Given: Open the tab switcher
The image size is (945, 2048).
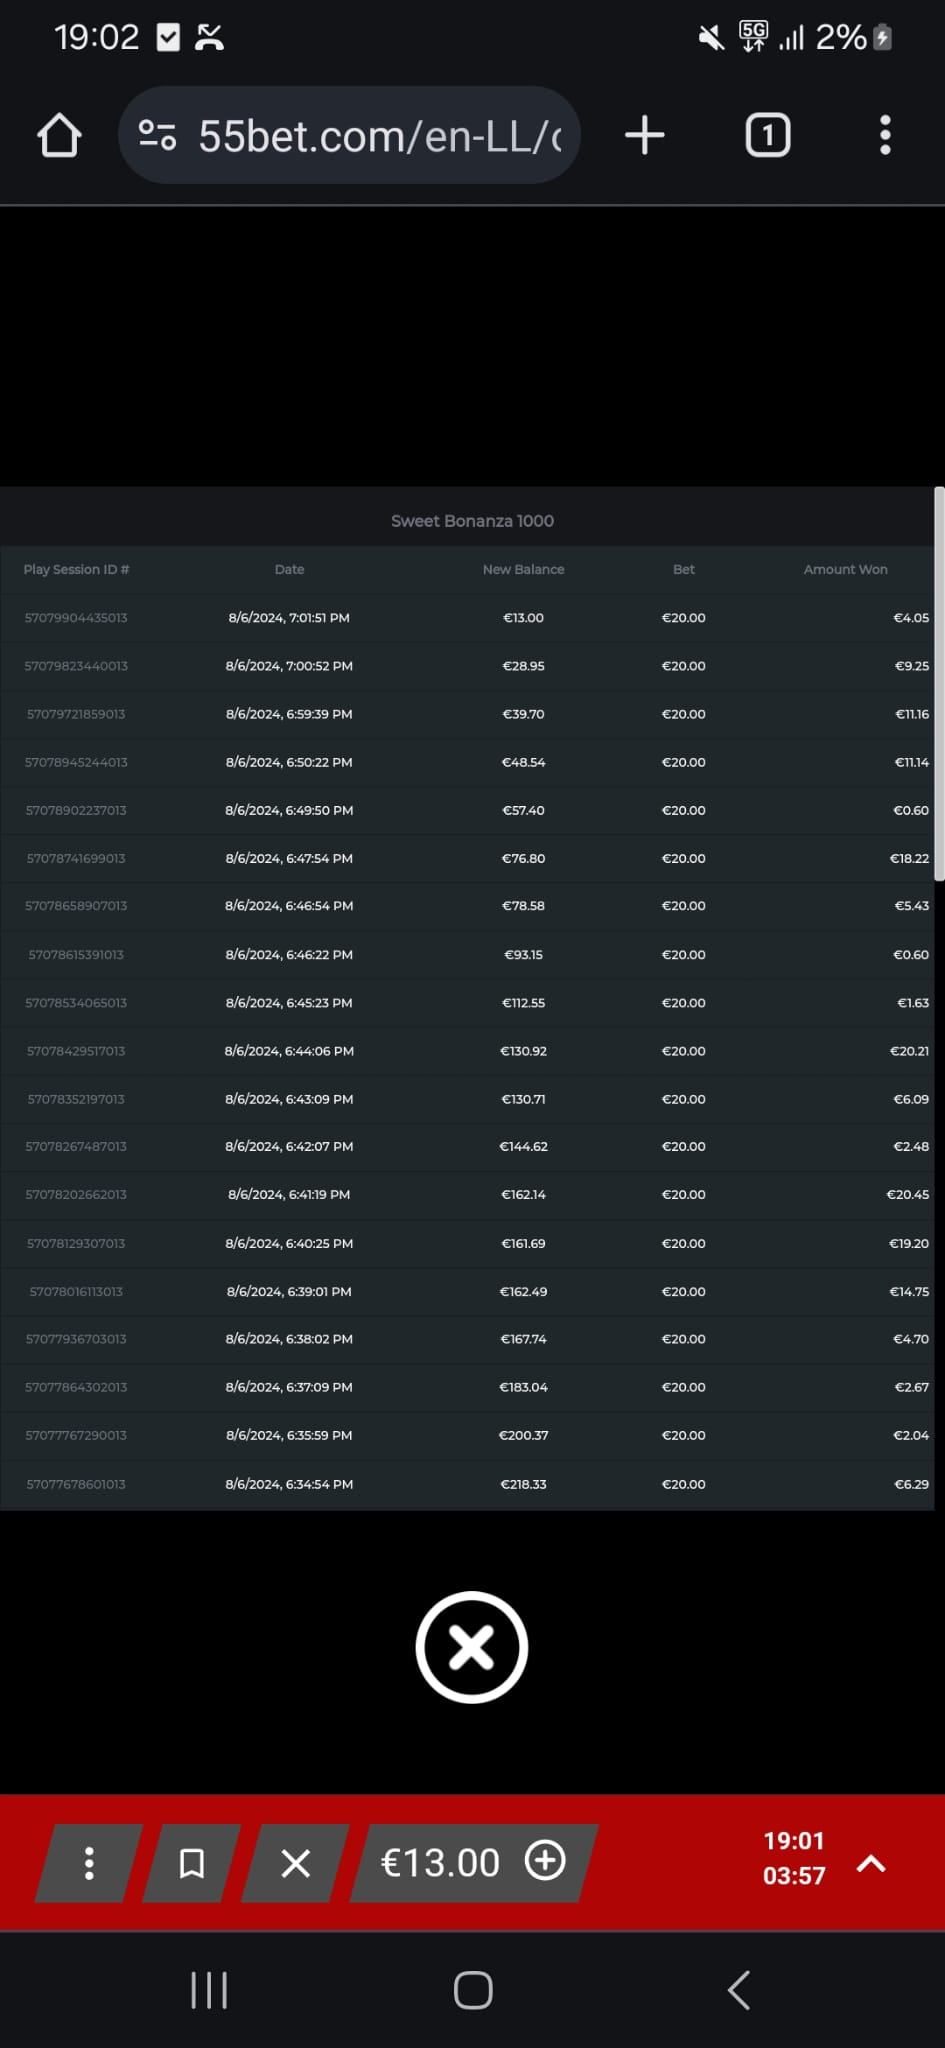Looking at the screenshot, I should click(x=767, y=135).
